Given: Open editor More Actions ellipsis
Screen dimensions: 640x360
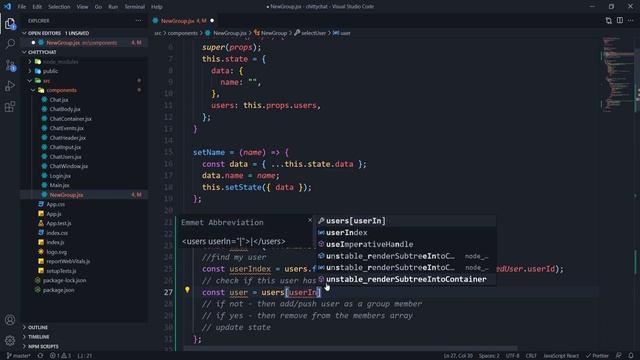Looking at the screenshot, I should [x=631, y=20].
